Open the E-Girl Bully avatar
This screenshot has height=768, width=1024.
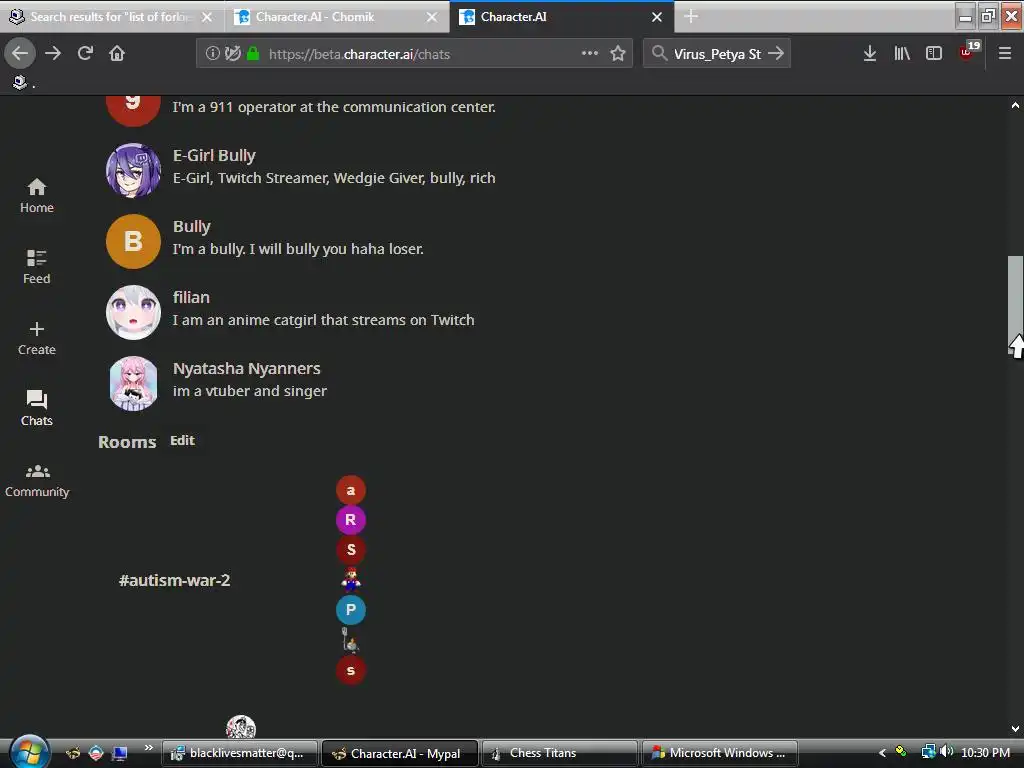tap(133, 170)
